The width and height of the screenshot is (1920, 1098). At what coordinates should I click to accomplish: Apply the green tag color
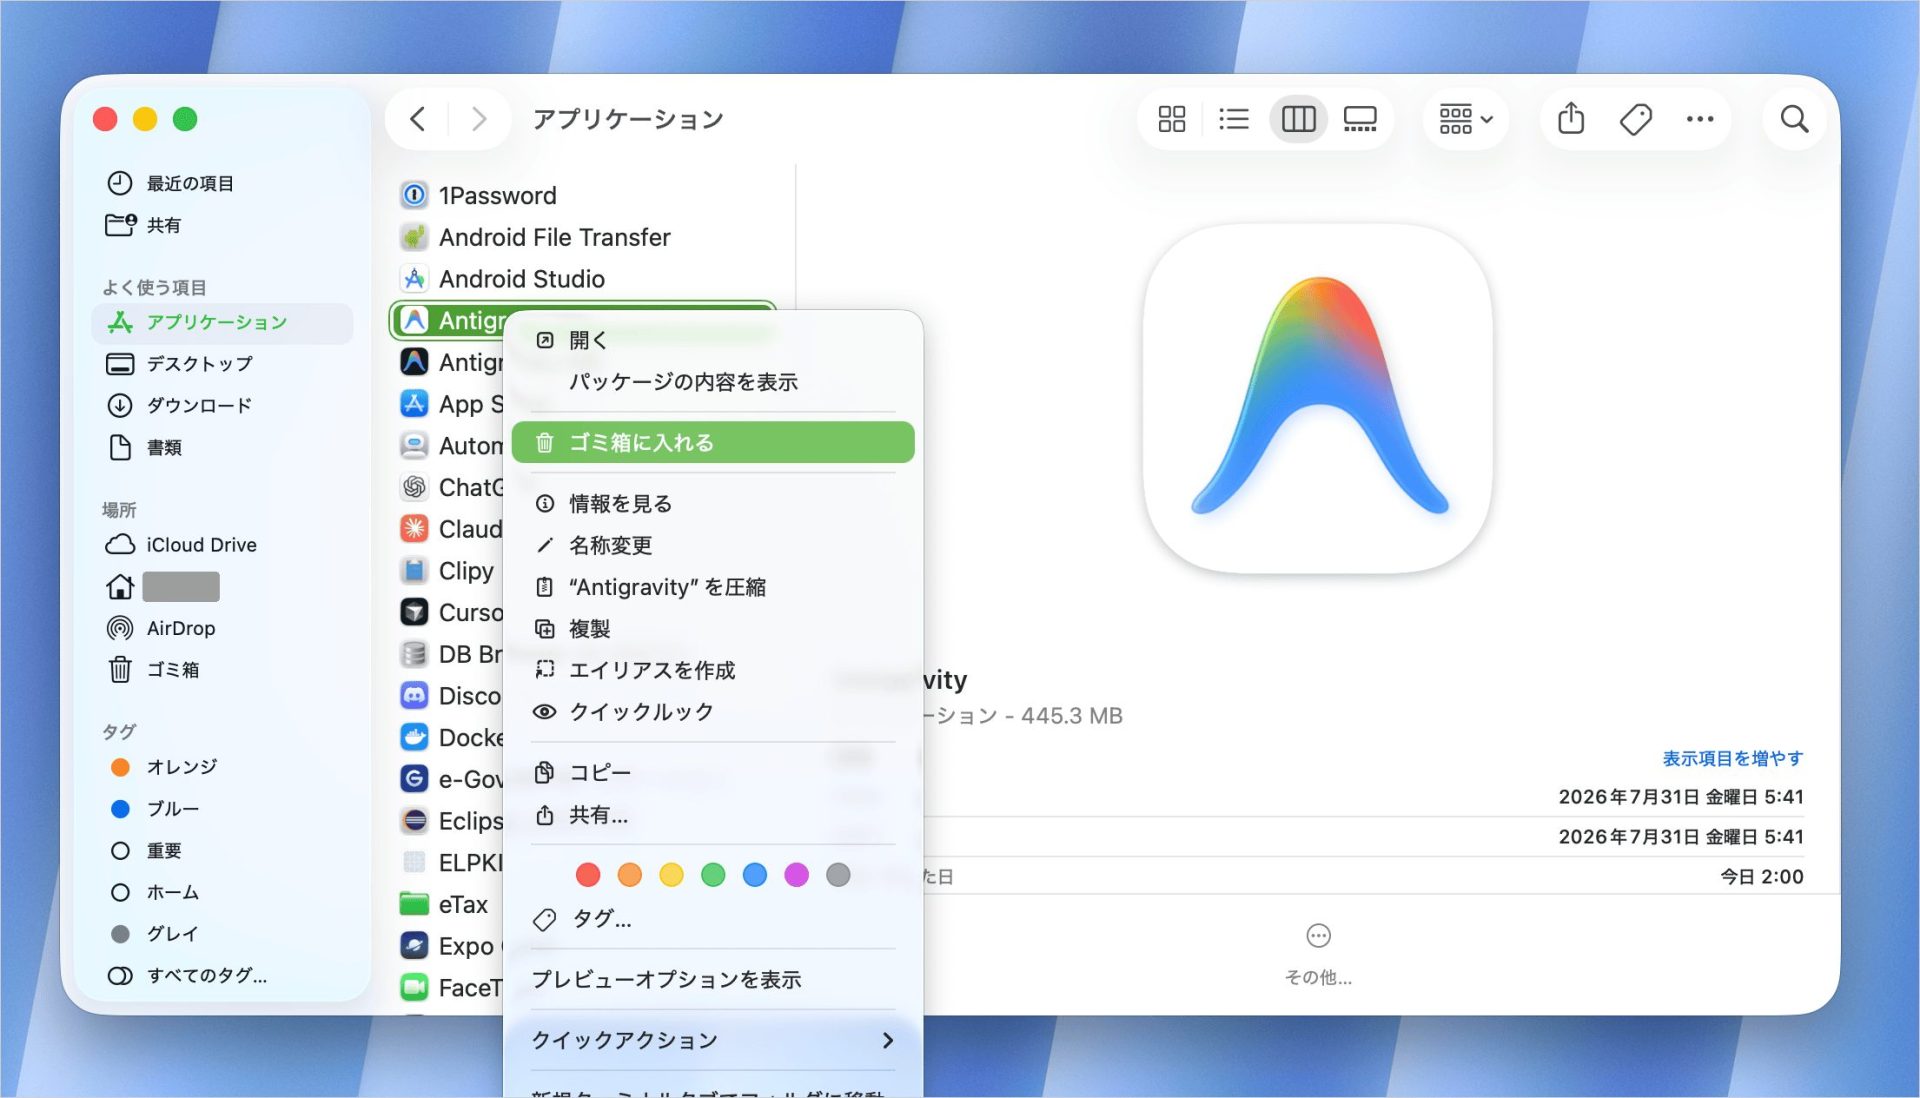713,875
